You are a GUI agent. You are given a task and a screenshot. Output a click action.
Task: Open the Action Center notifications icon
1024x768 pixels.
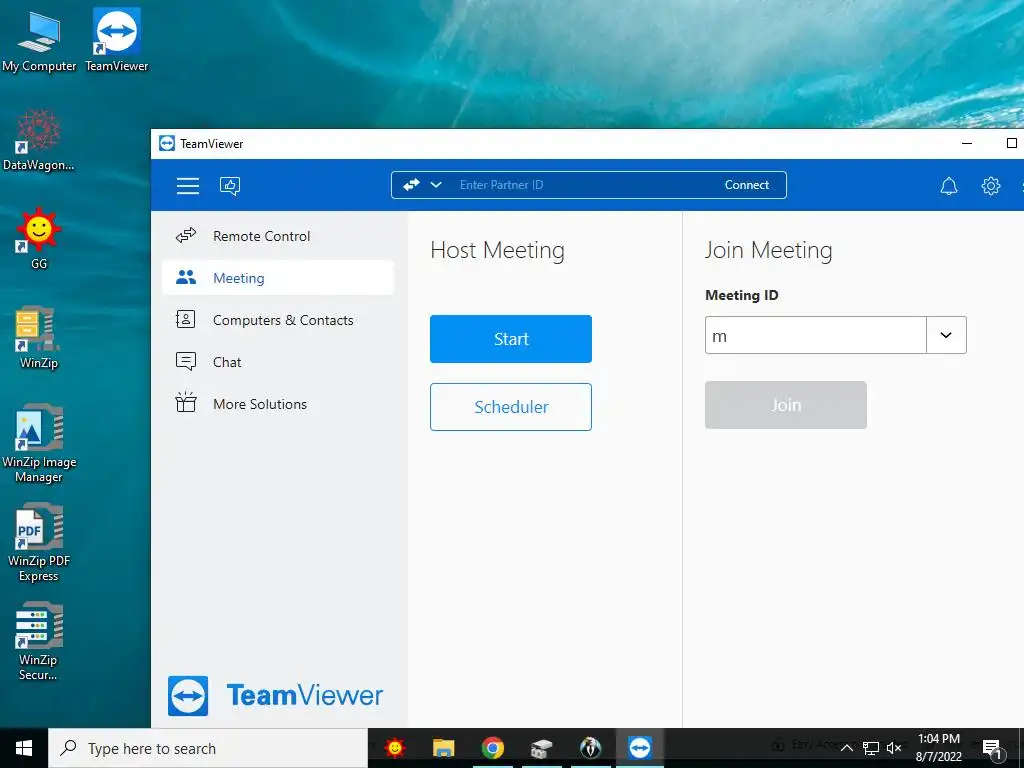(991, 748)
